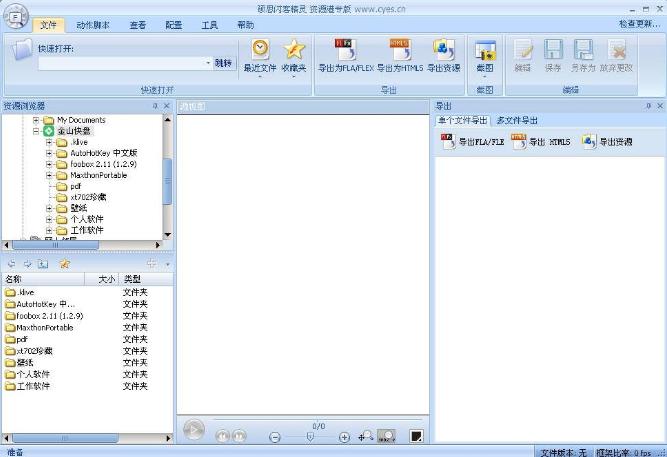Click 导出为FLA/FLEX ribbon icon
The height and width of the screenshot is (457, 667).
pyautogui.click(x=343, y=50)
